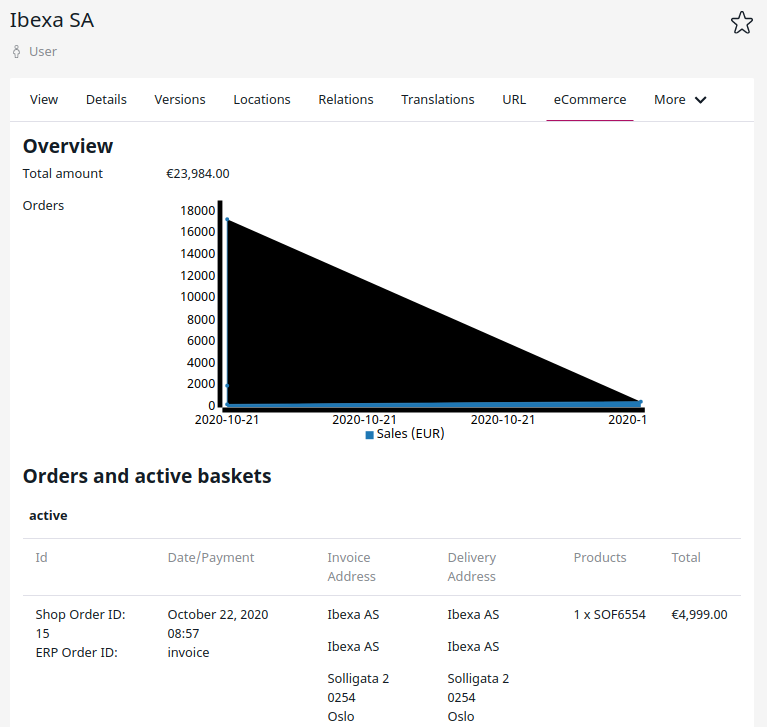Click the Ibexa SA page title
Image resolution: width=767 pixels, height=727 pixels.
point(52,20)
